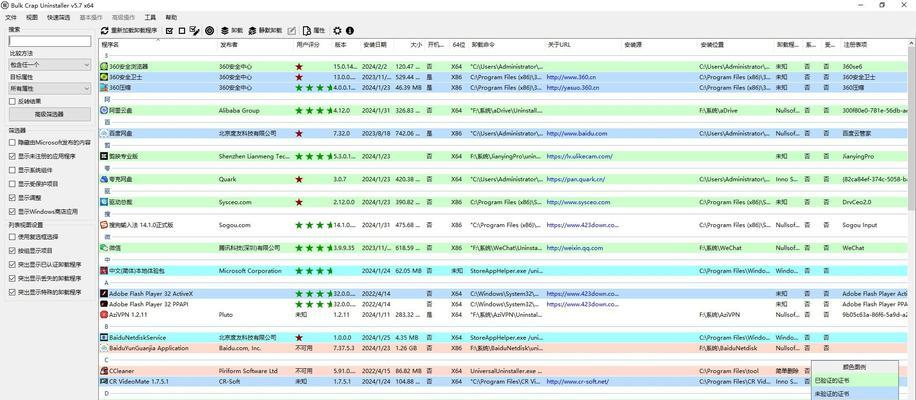Open the 工具 menu
This screenshot has width=916, height=400.
click(150, 18)
